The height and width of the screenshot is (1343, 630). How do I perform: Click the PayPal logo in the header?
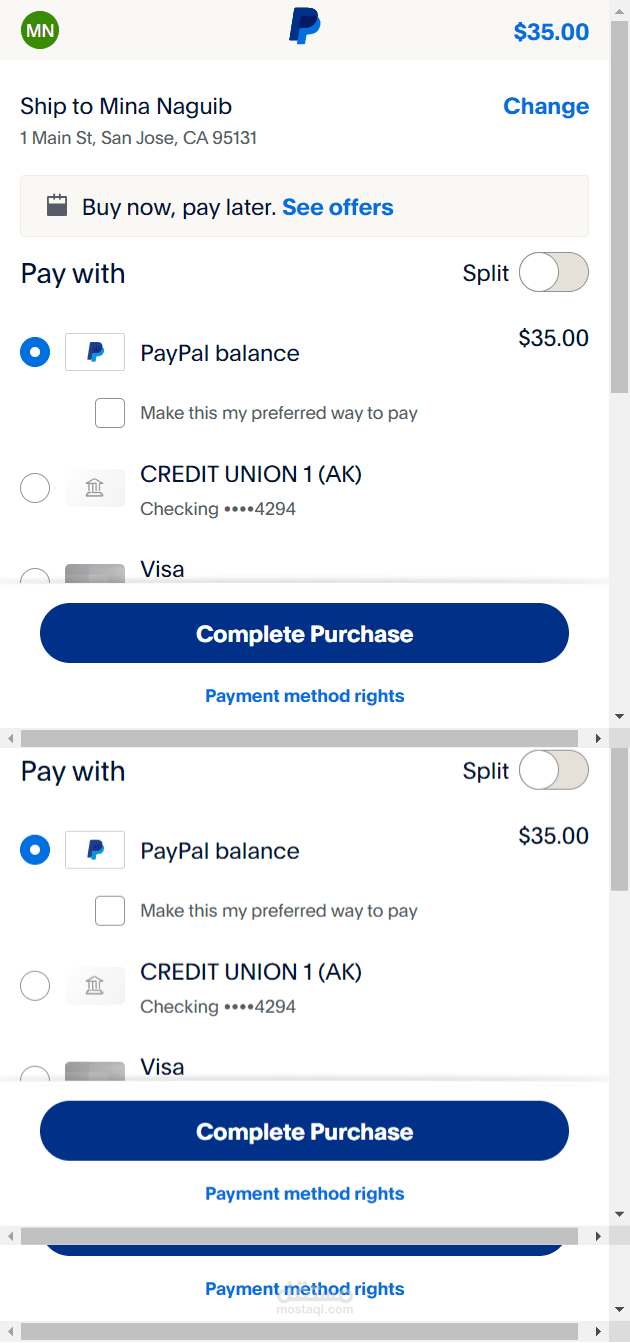(304, 26)
